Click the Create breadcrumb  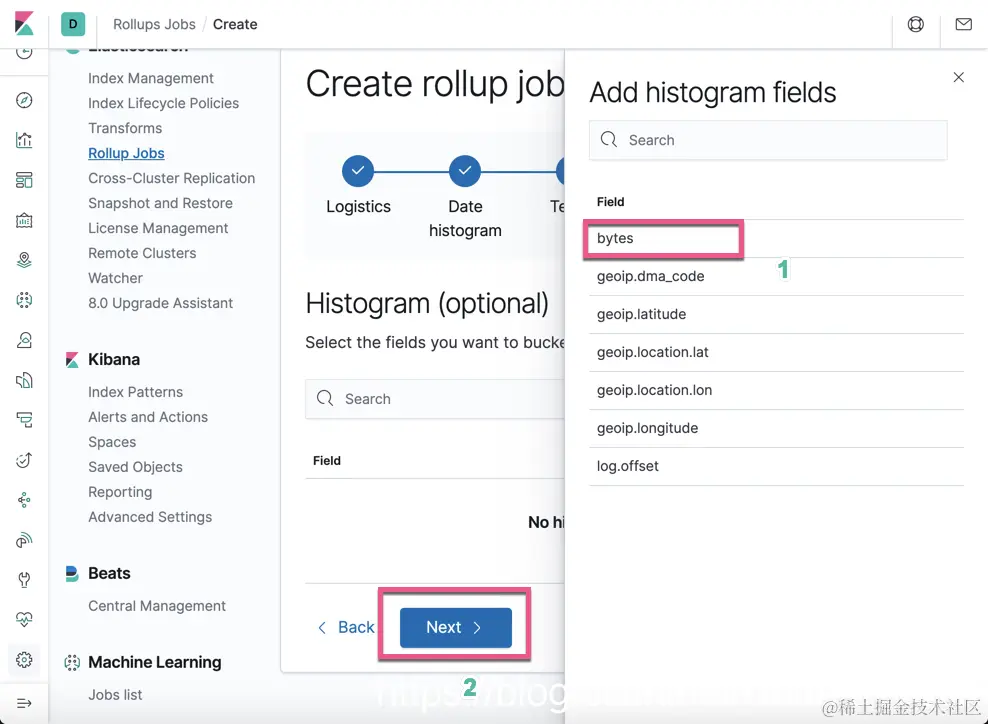[235, 24]
